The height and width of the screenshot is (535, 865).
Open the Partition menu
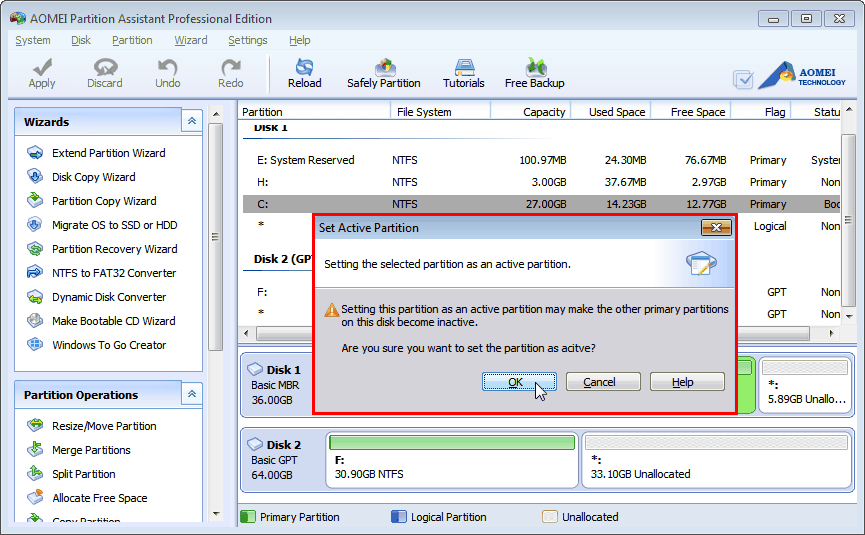coord(132,40)
